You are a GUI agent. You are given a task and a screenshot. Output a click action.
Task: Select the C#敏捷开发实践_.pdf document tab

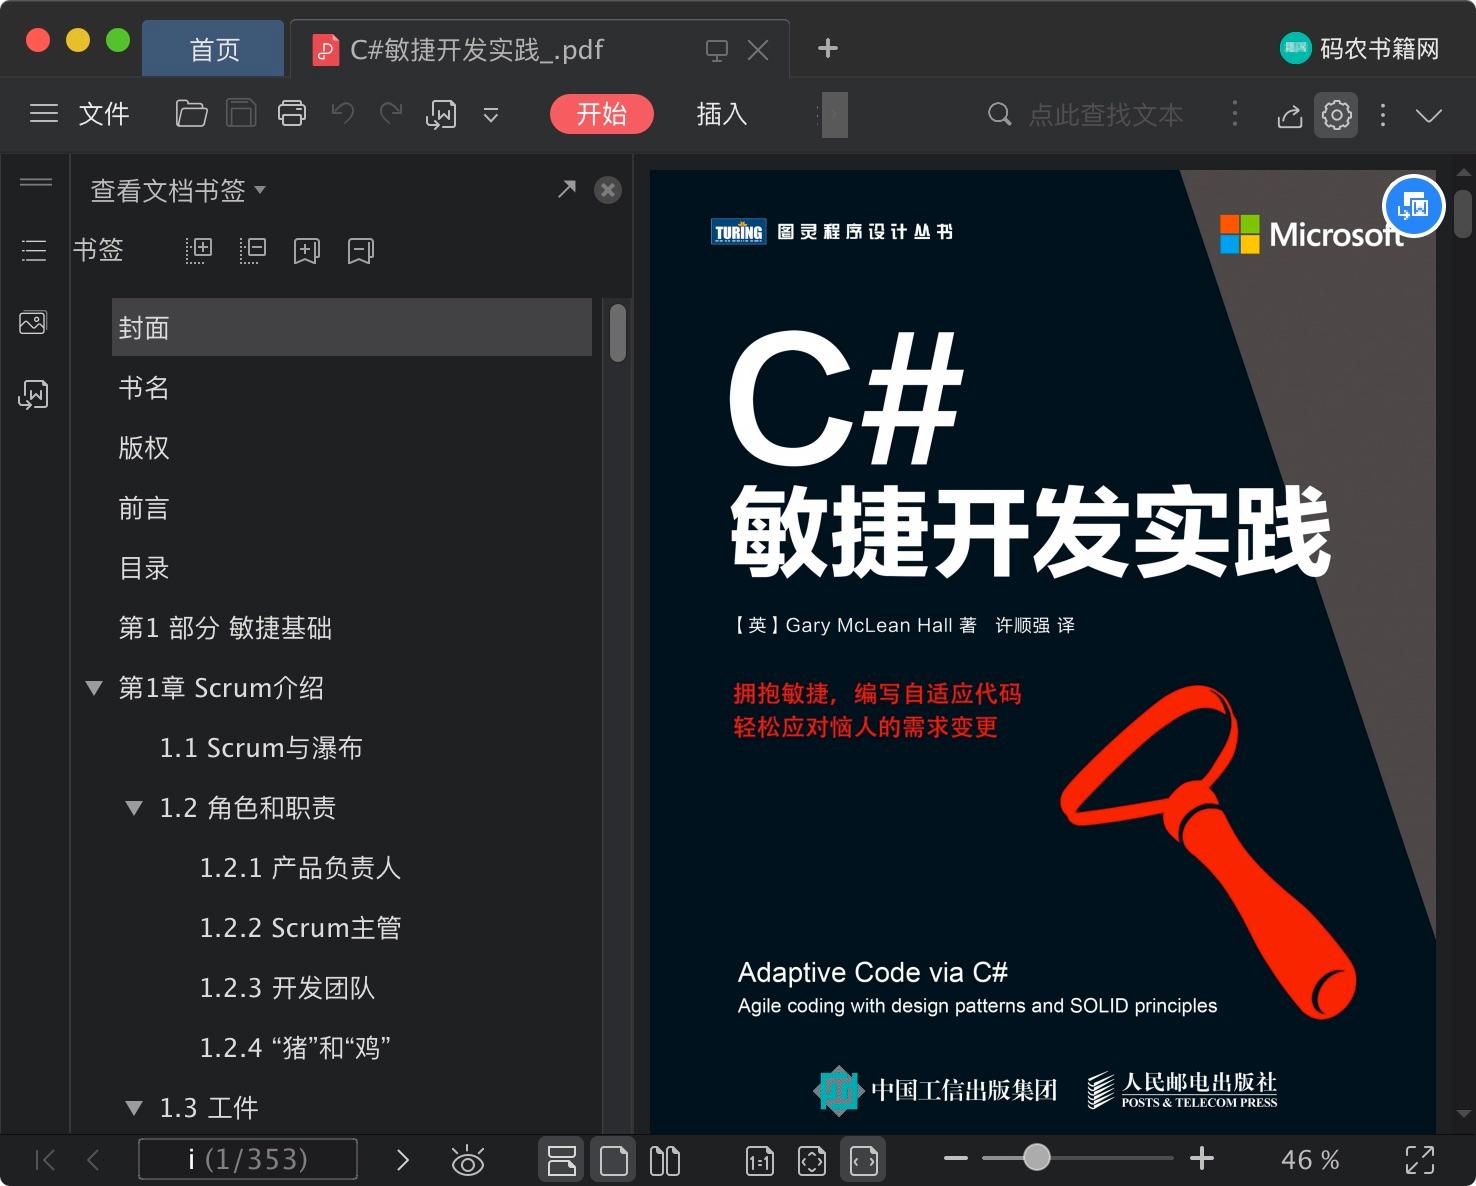click(x=477, y=49)
